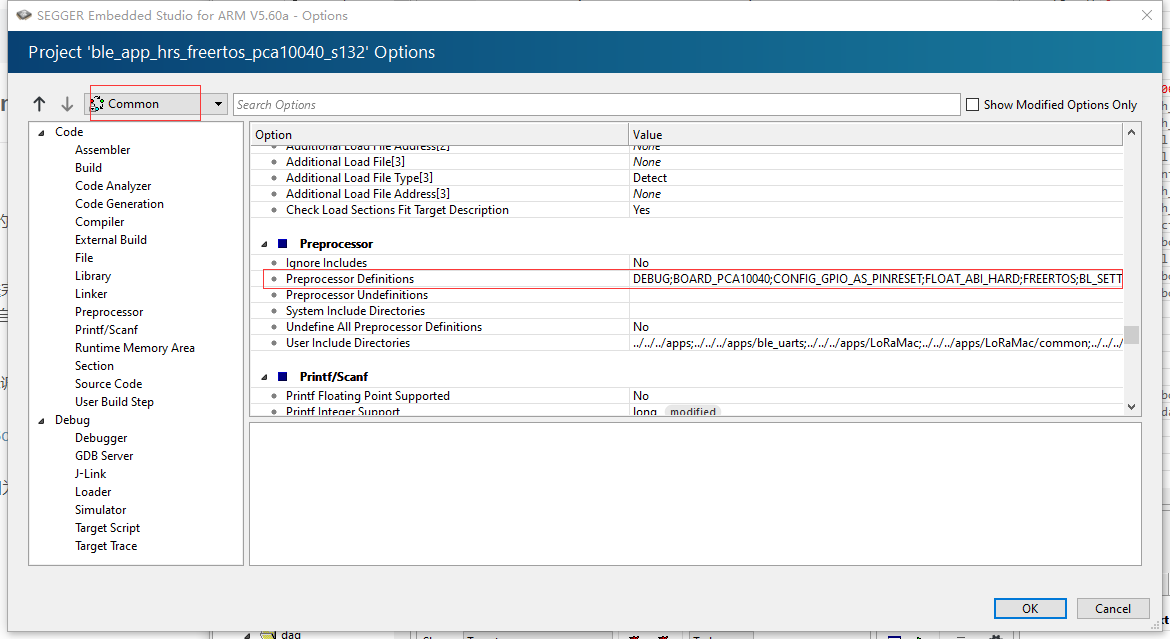
Task: Open the Common configuration dropdown
Action: 218,103
